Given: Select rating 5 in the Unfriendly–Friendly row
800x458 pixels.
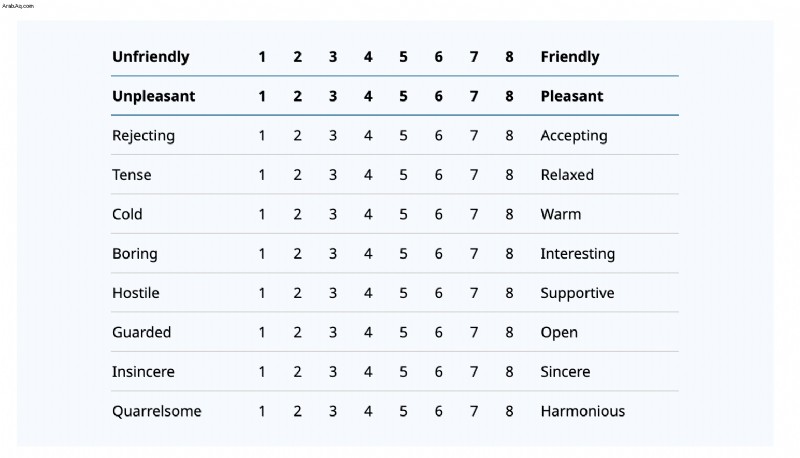Looking at the screenshot, I should click(403, 57).
